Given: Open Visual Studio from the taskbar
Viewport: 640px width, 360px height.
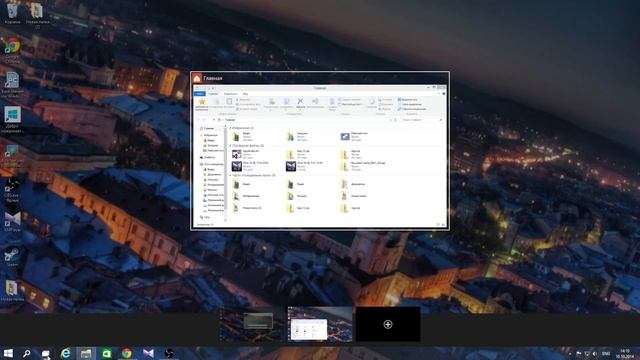Looking at the screenshot, I should tap(148, 353).
